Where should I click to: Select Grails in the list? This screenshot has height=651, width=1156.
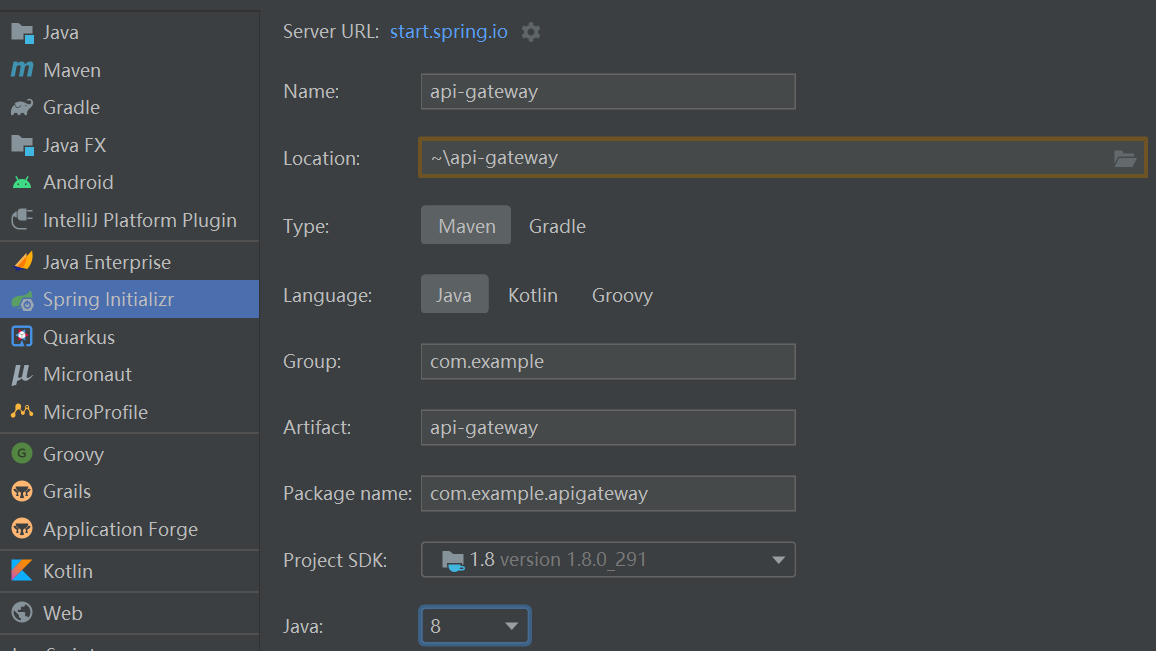130,491
